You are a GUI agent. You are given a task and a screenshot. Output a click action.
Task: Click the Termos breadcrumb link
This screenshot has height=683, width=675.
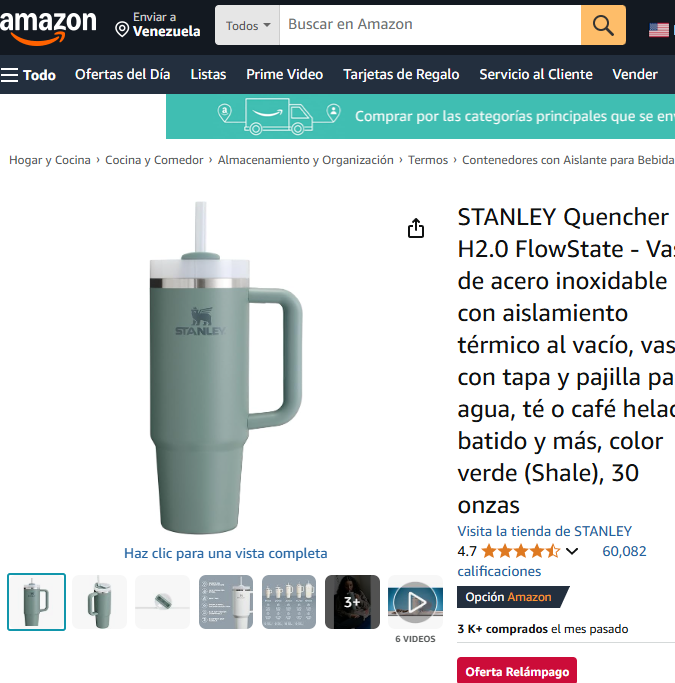click(428, 160)
